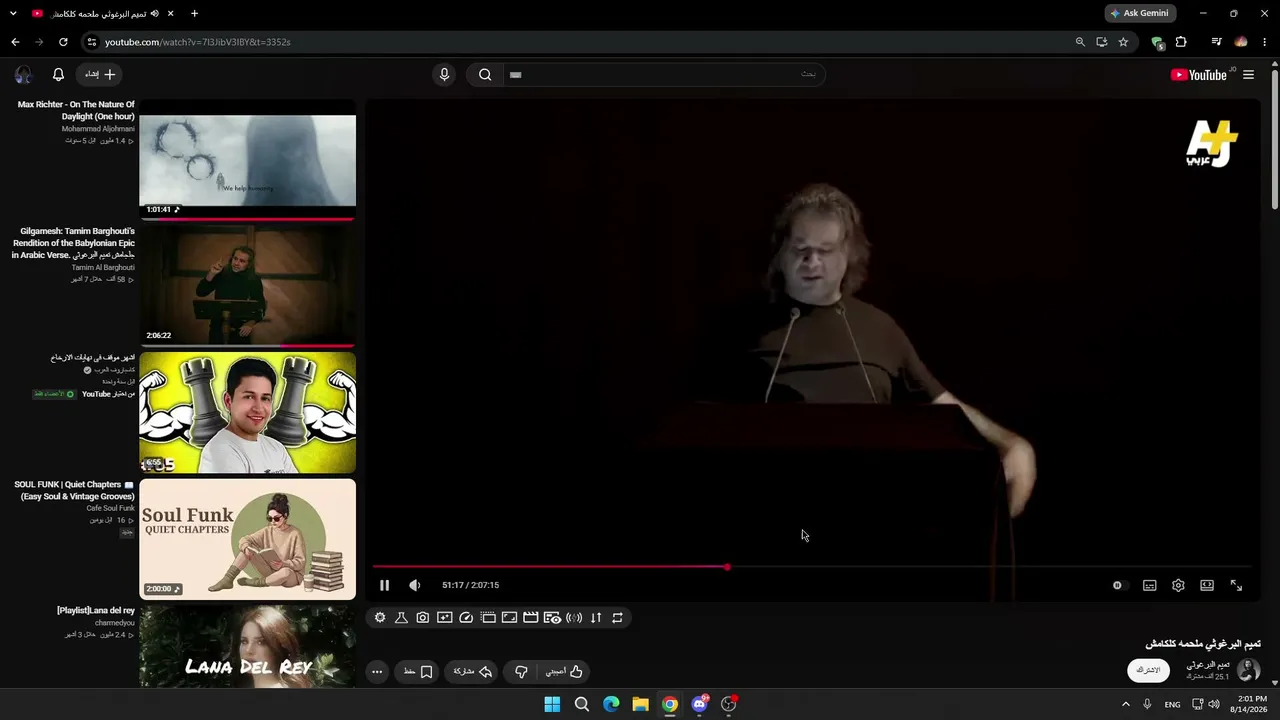
Task: Open a new browser tab
Action: (194, 14)
